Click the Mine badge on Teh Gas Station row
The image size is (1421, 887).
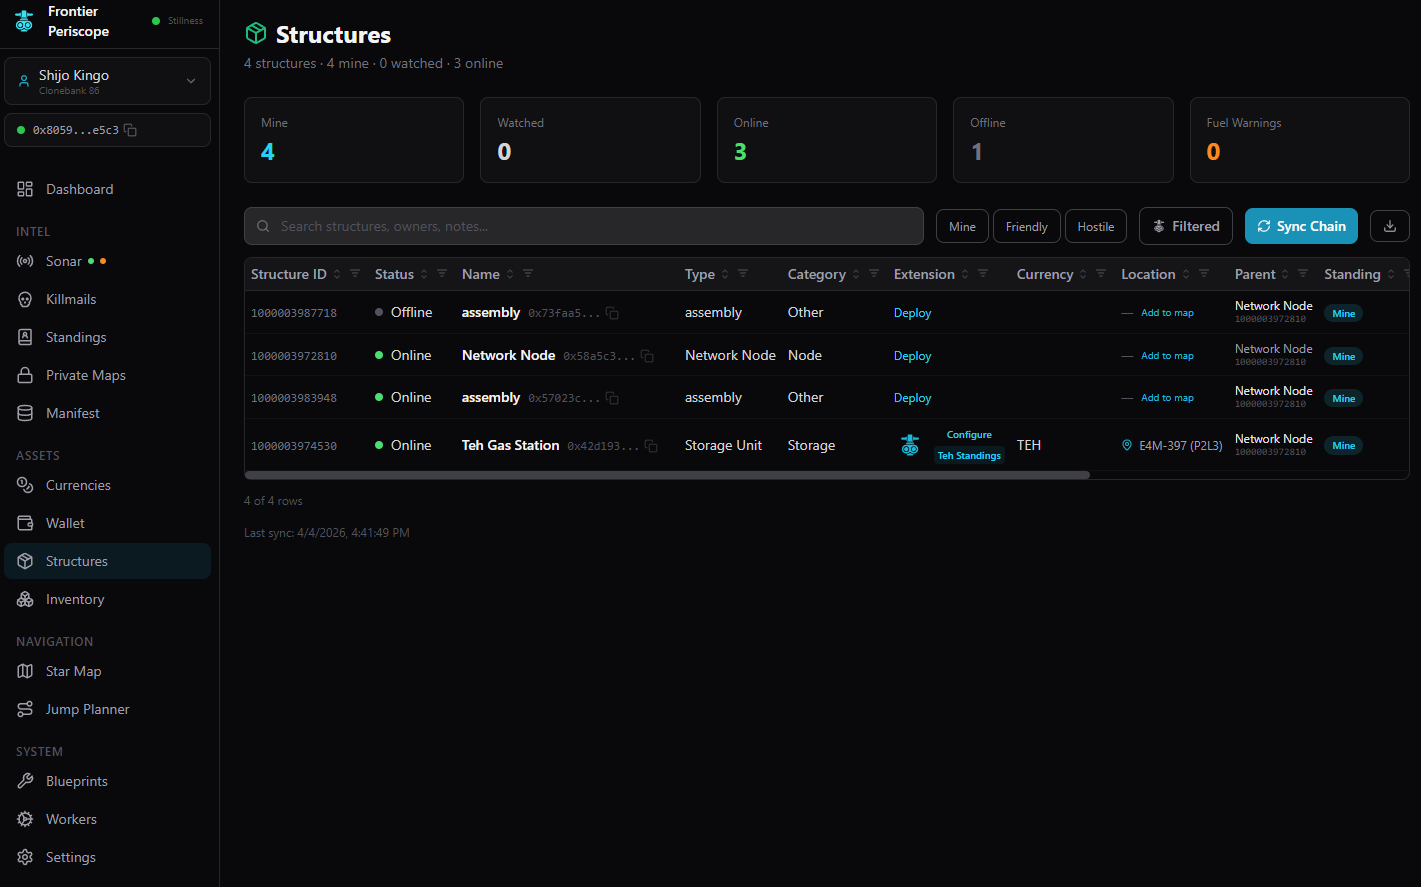(x=1344, y=446)
